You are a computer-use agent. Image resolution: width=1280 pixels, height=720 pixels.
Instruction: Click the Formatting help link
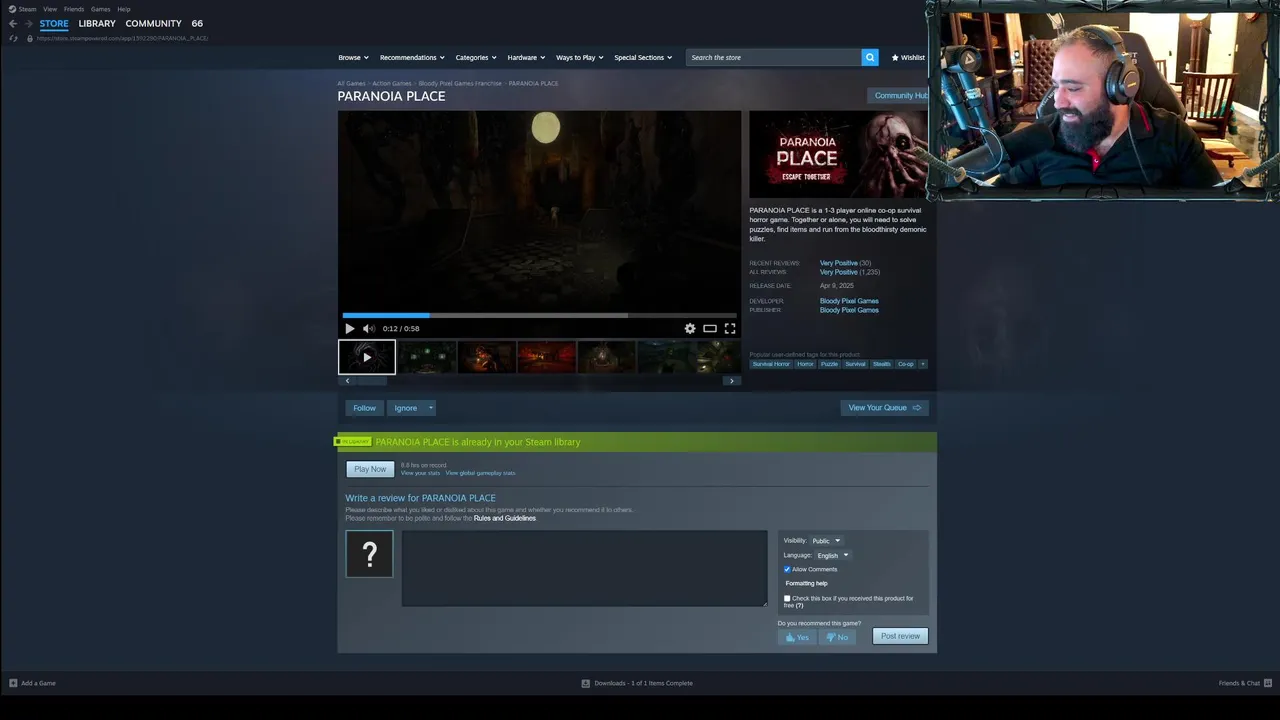point(806,583)
